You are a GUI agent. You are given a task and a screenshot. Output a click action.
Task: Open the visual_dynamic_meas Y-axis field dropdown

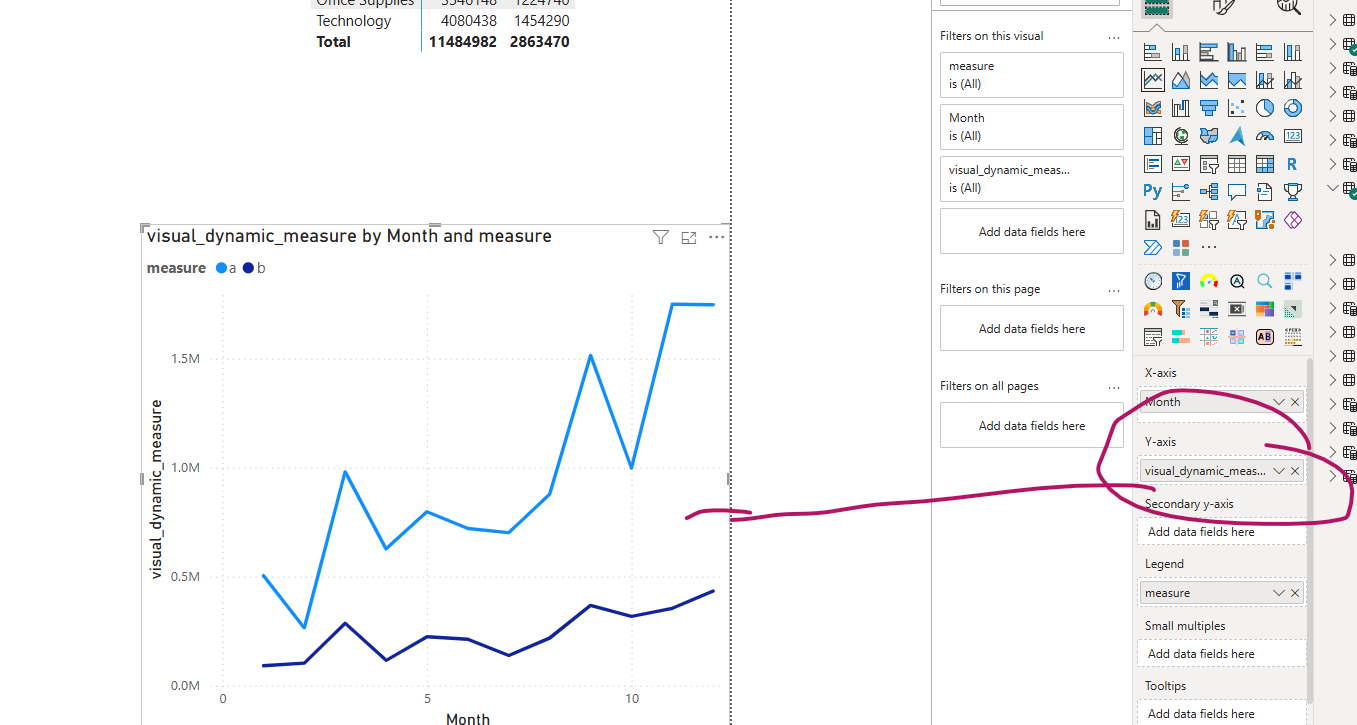click(x=1279, y=471)
